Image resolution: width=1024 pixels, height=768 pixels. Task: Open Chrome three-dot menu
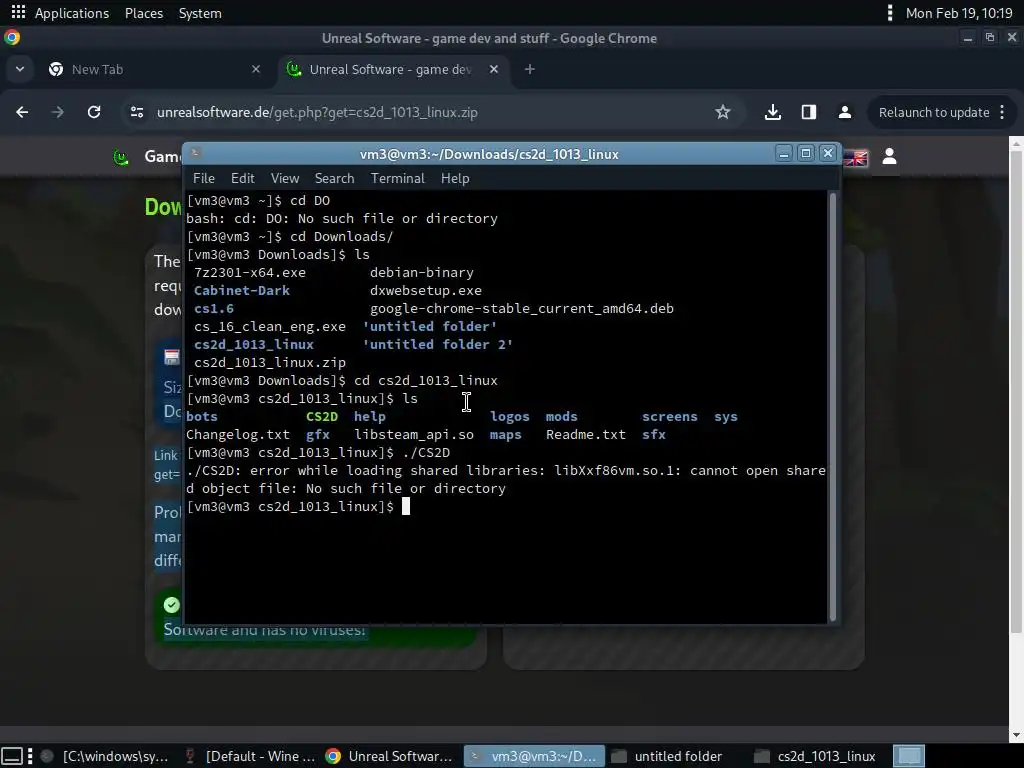[1002, 112]
